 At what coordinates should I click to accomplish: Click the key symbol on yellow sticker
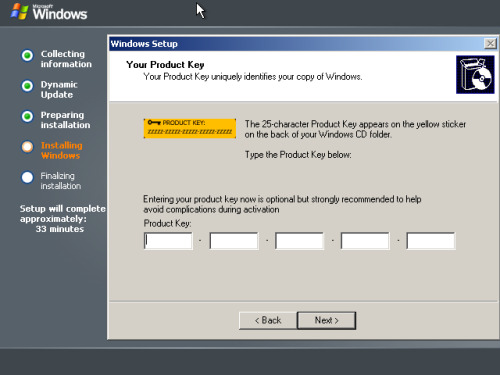(x=154, y=122)
